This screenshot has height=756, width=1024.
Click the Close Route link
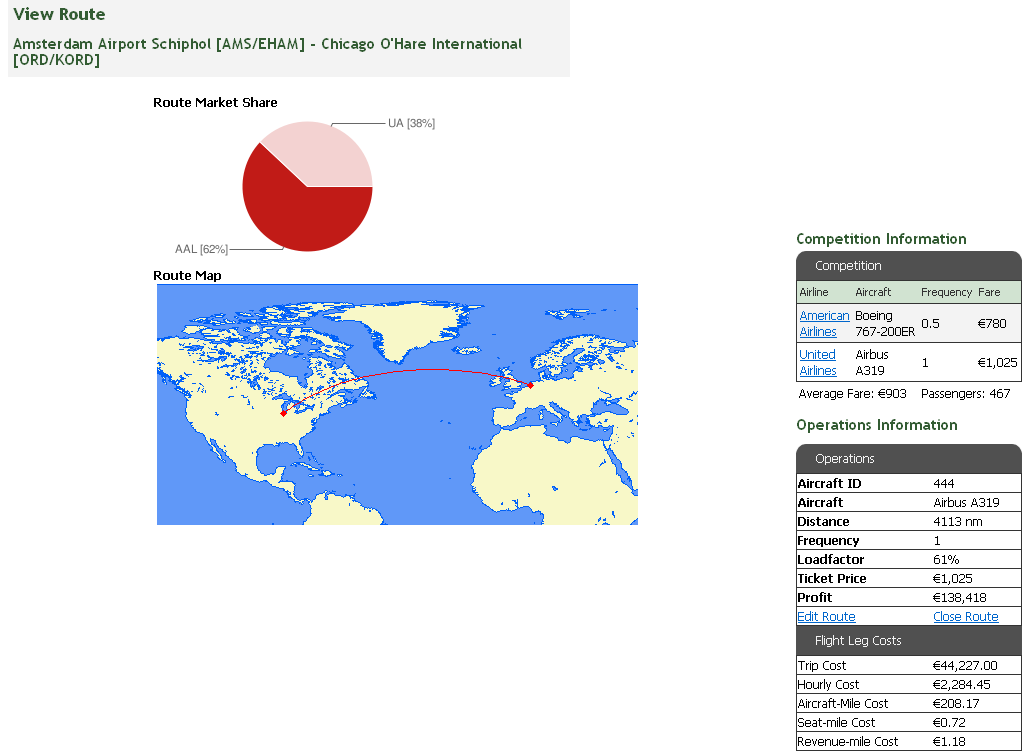[965, 617]
